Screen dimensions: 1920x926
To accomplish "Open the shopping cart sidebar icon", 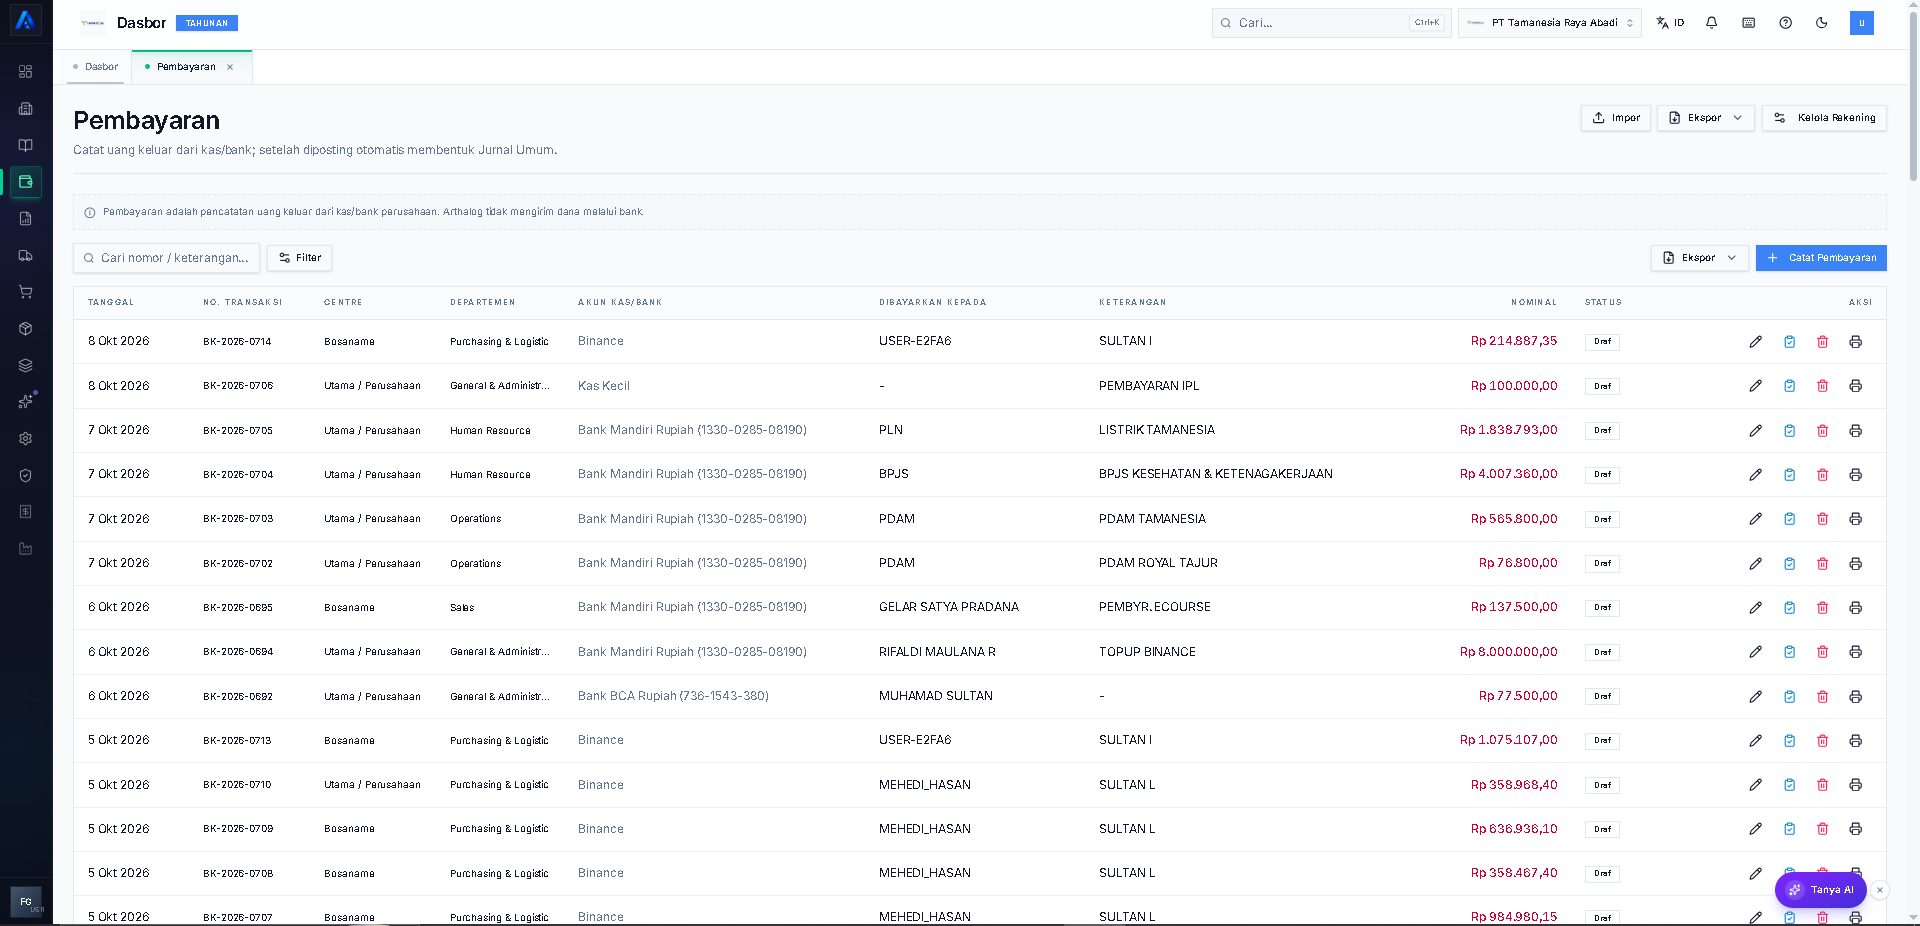I will coord(26,292).
